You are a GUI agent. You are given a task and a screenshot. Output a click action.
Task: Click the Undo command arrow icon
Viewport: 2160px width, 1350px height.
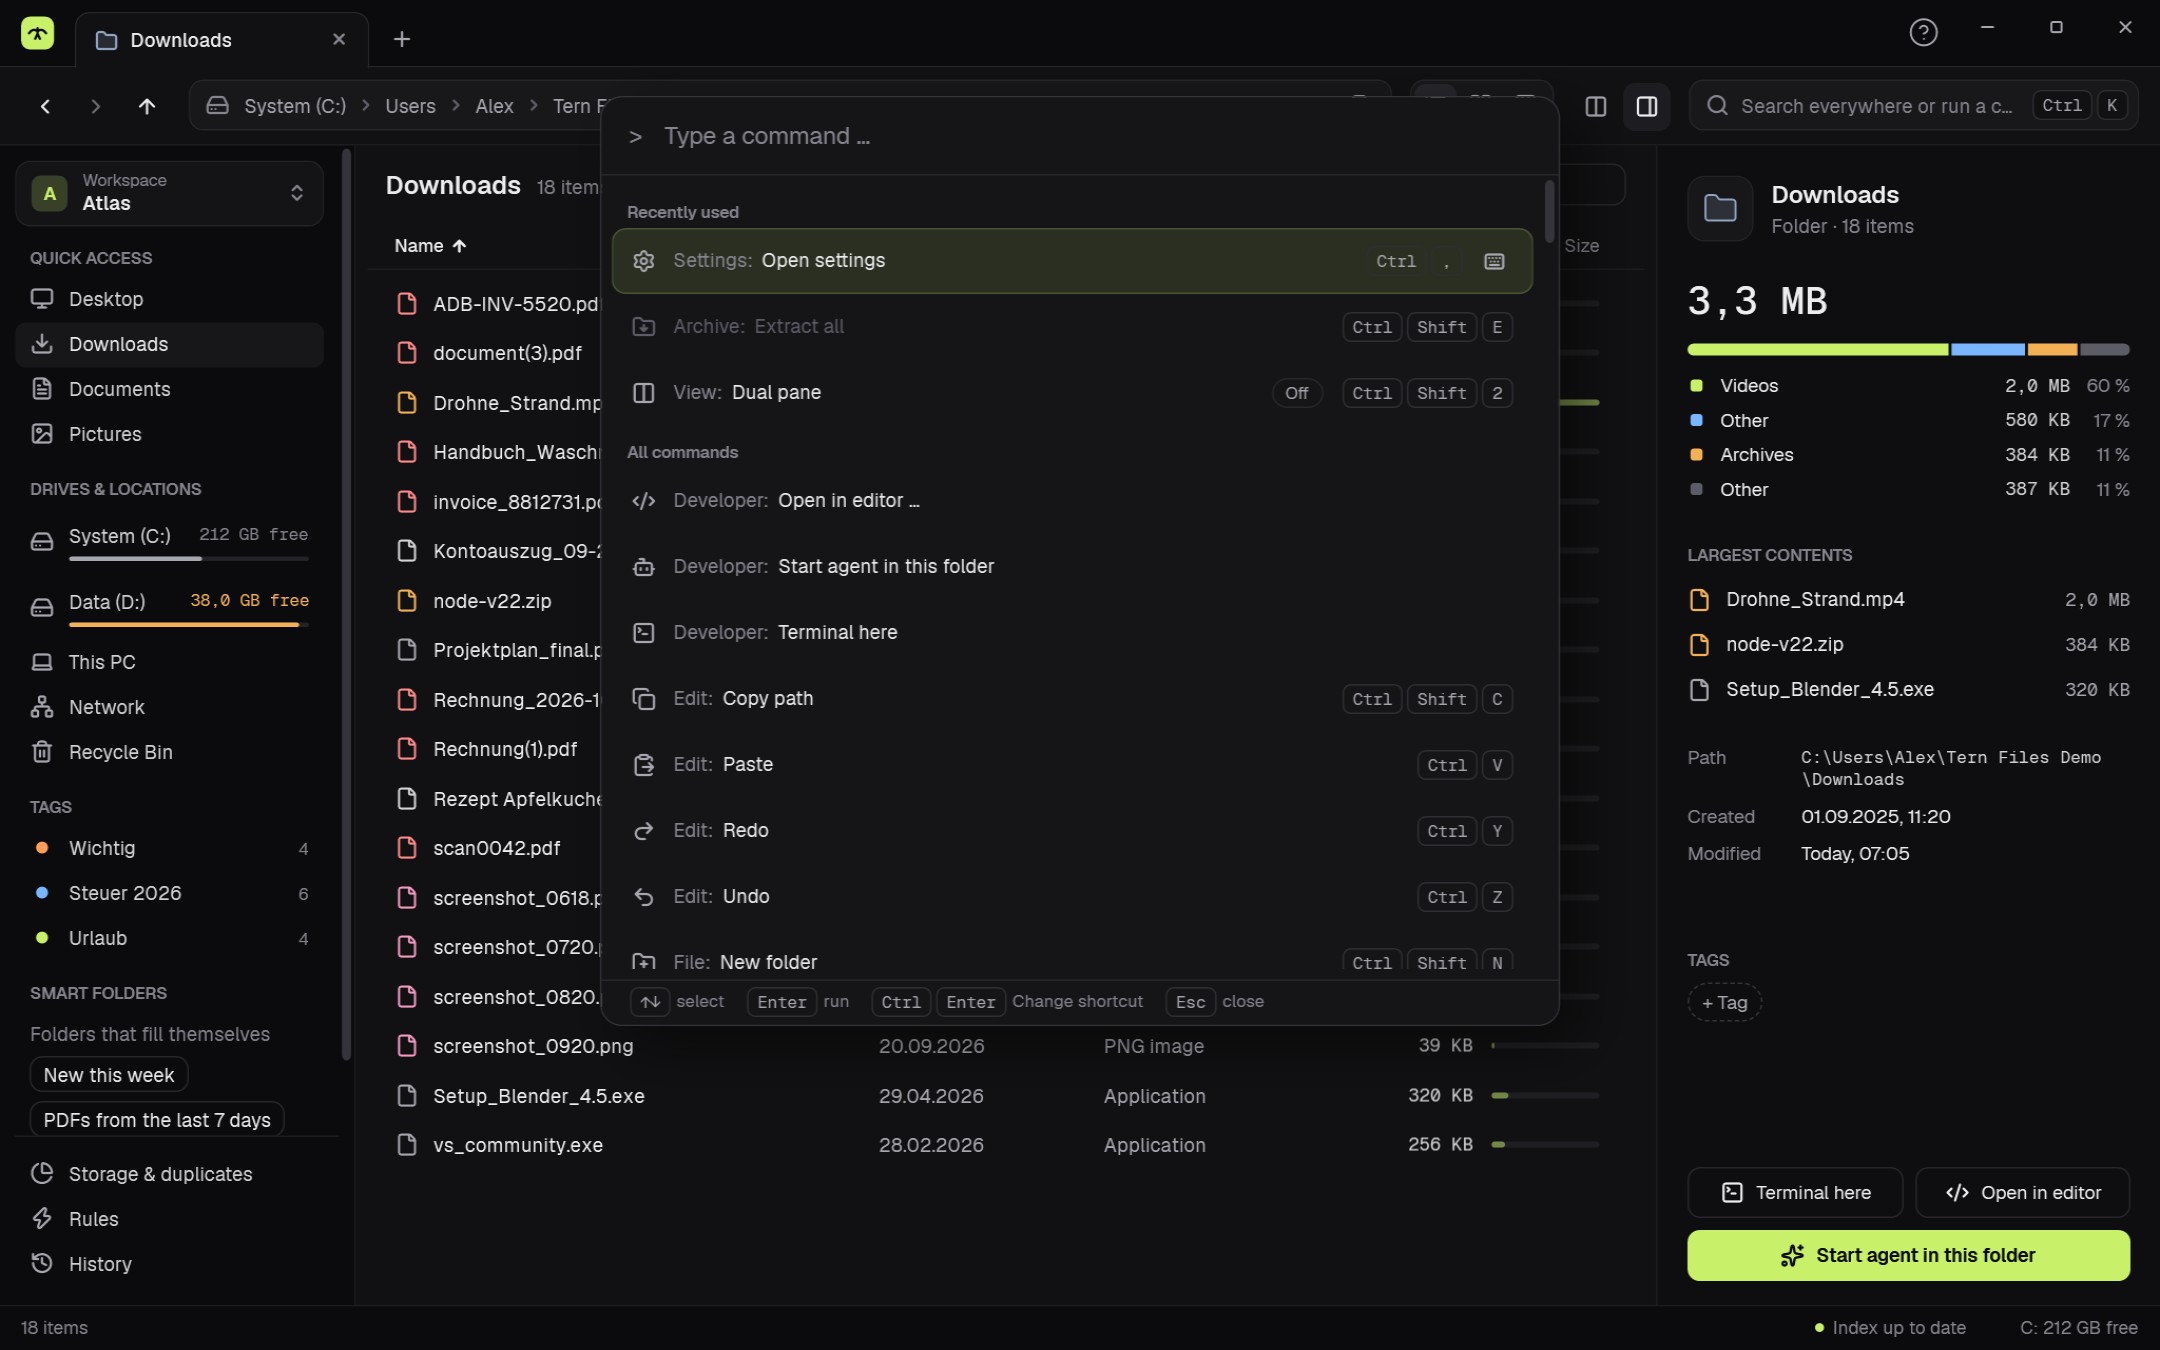tap(644, 896)
